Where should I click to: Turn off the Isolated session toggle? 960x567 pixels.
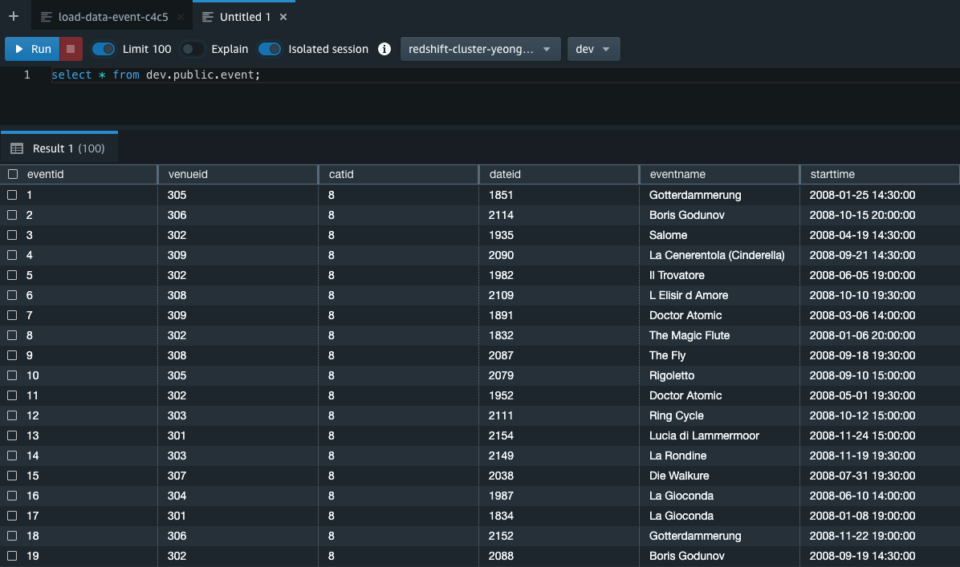point(269,49)
